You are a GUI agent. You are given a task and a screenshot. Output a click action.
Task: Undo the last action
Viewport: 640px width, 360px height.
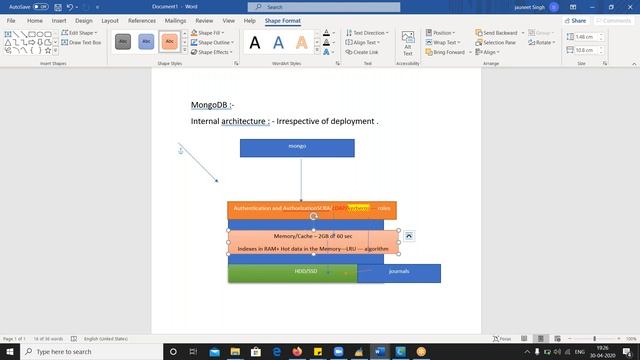click(70, 7)
